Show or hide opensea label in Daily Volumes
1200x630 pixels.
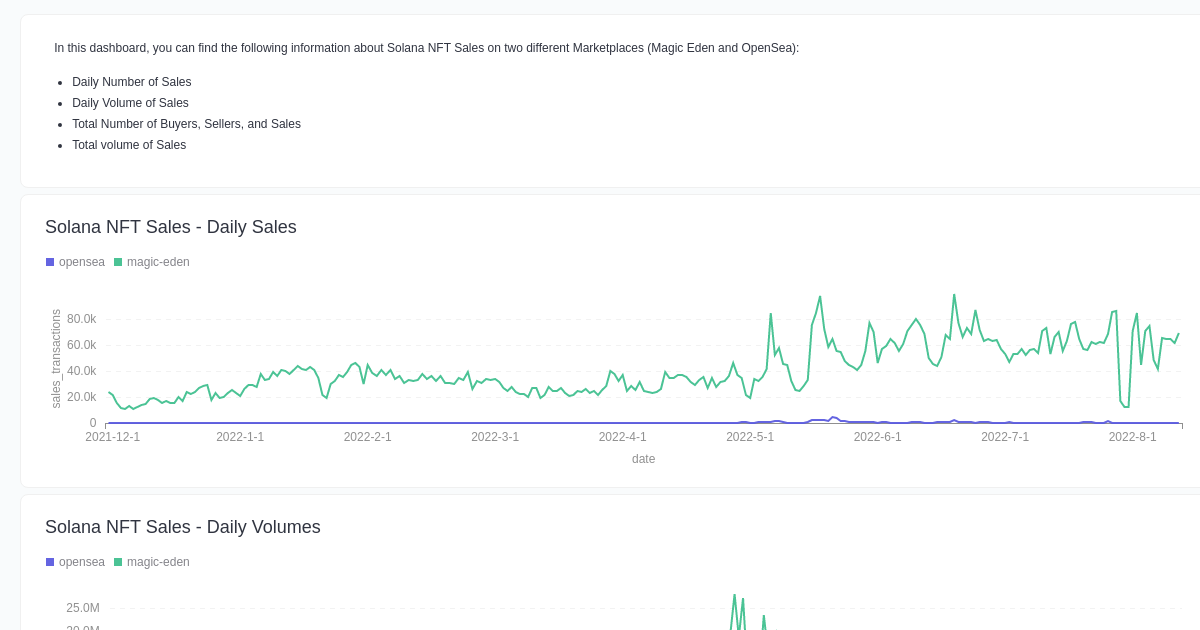[x=81, y=562]
